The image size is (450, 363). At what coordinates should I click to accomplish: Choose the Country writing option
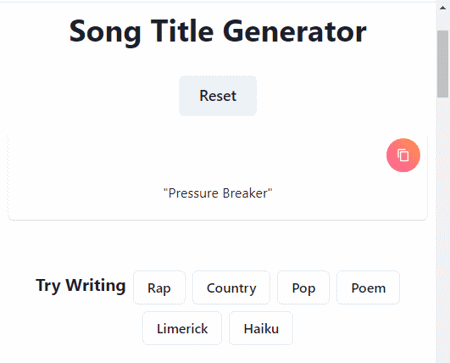pos(231,288)
